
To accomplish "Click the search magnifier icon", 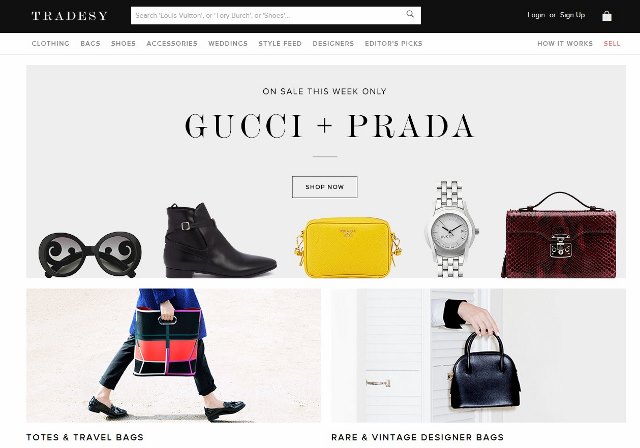I will pyautogui.click(x=410, y=14).
